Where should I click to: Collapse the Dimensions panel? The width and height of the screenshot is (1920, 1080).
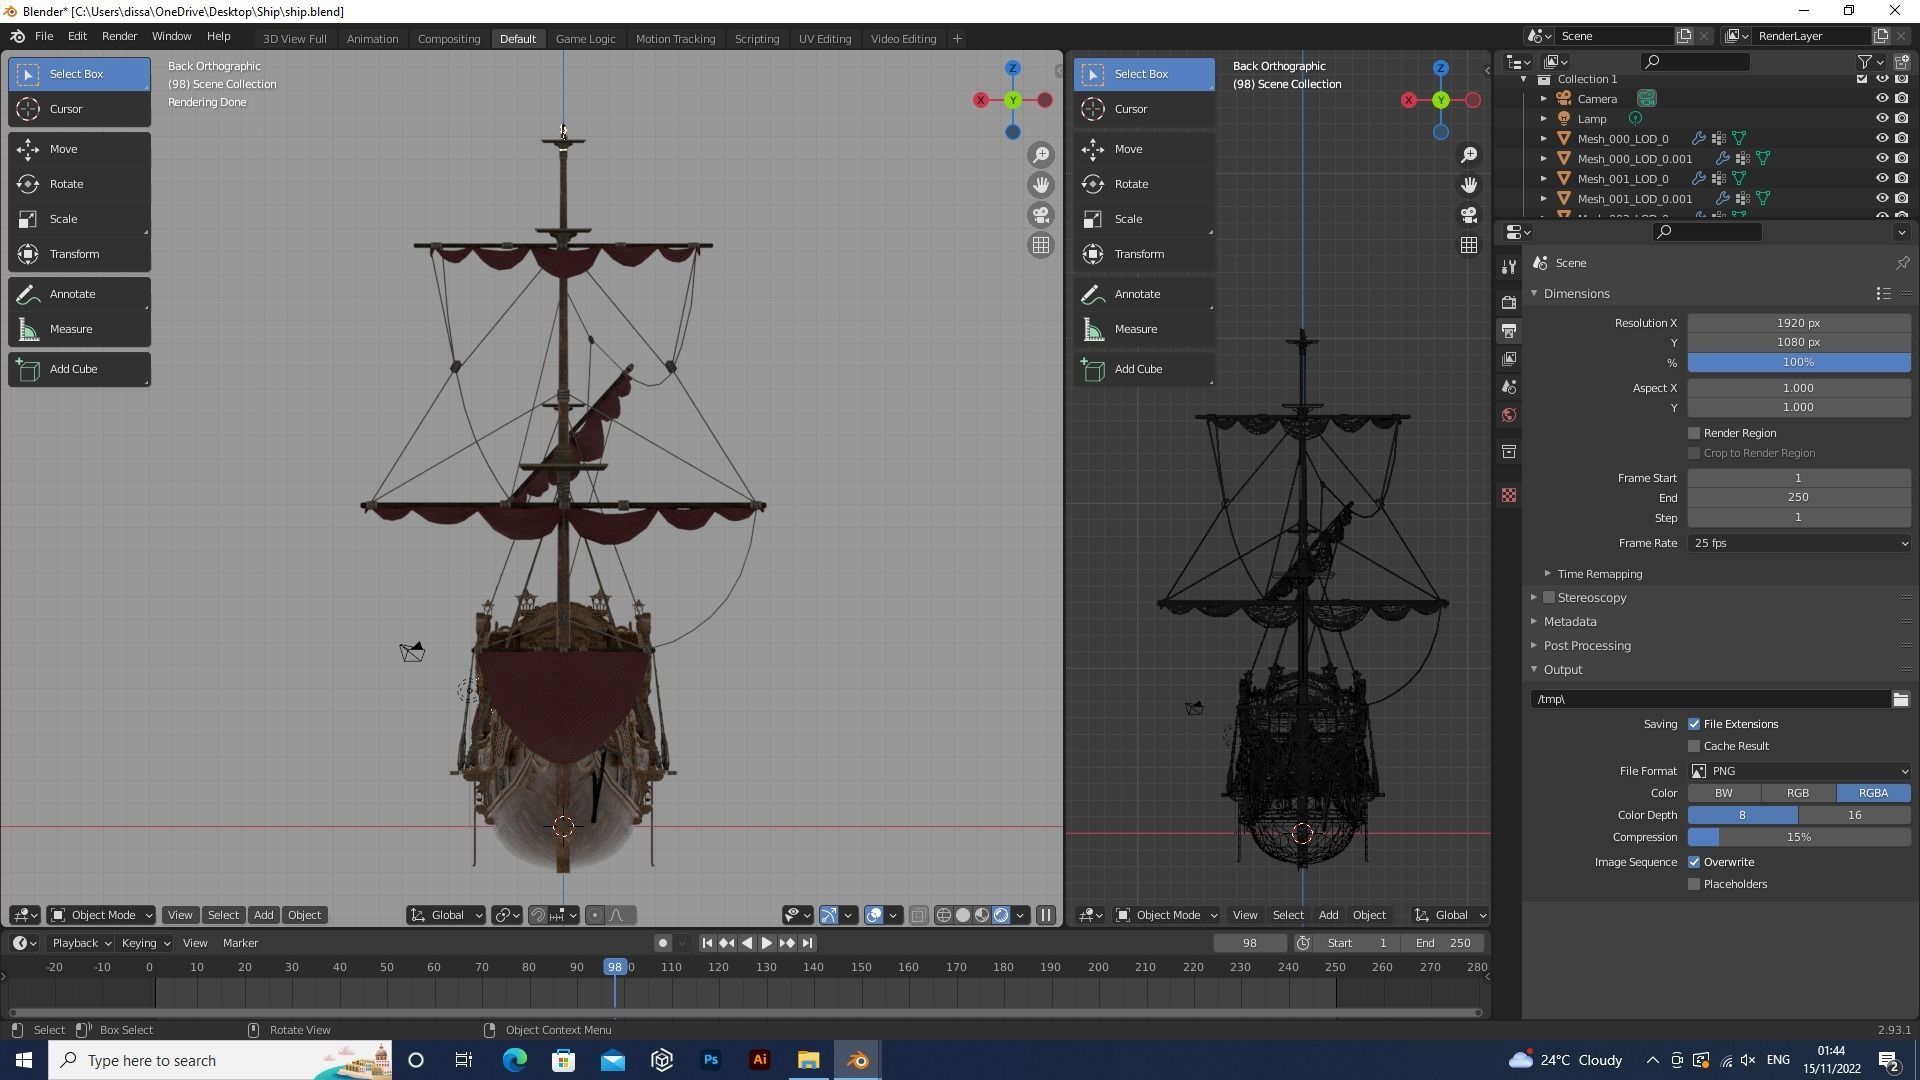[1534, 294]
